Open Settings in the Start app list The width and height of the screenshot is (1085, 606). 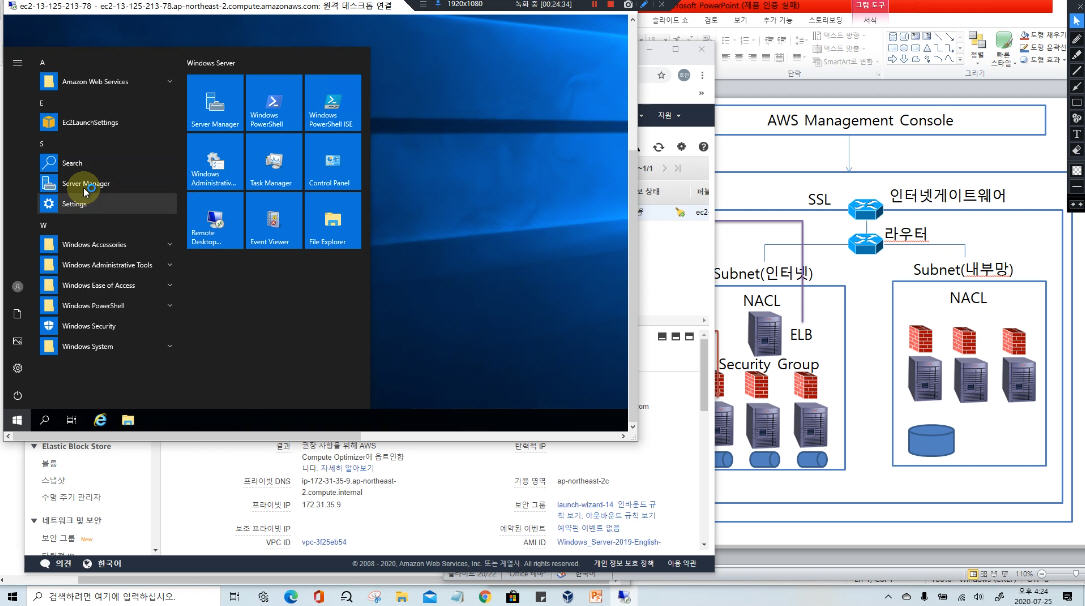pos(107,203)
